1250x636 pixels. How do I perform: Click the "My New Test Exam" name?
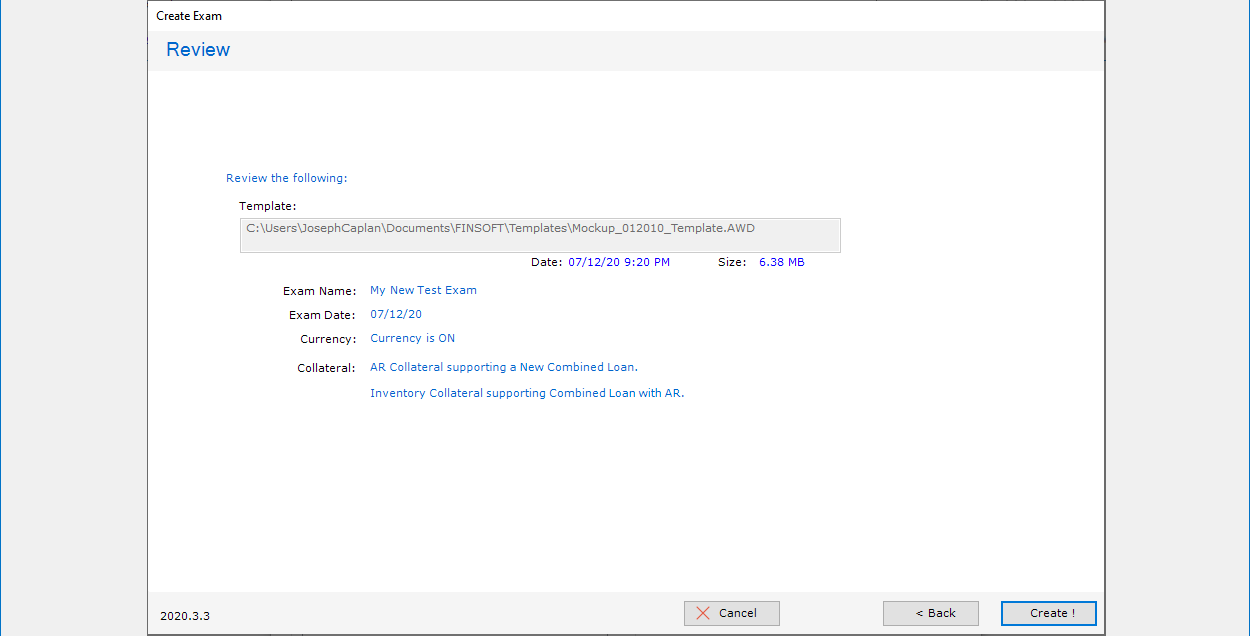pos(423,290)
